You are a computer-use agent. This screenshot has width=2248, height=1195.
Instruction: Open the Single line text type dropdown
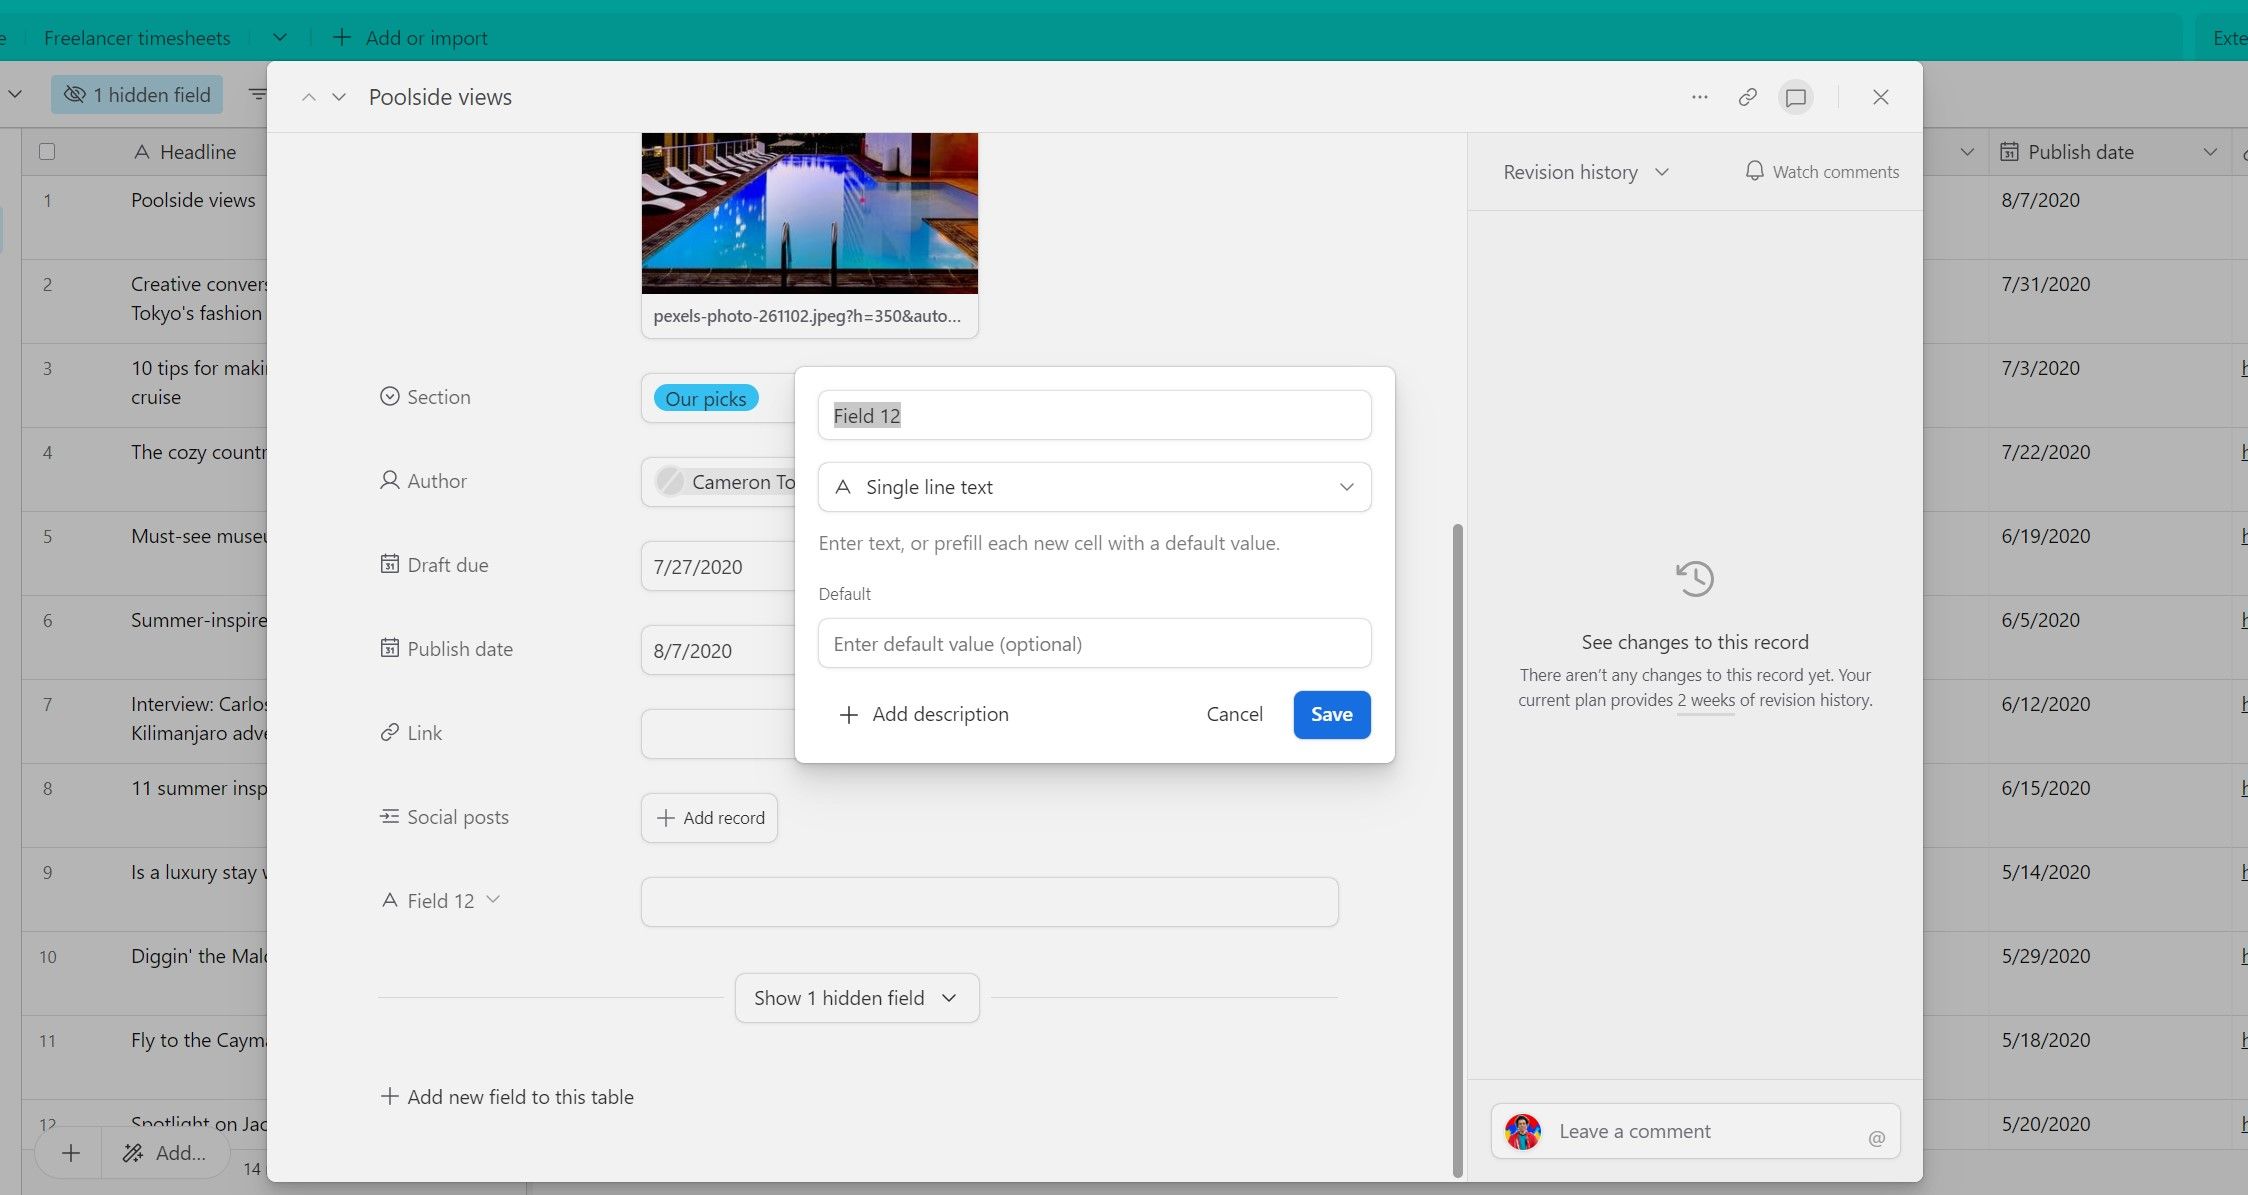(x=1094, y=487)
